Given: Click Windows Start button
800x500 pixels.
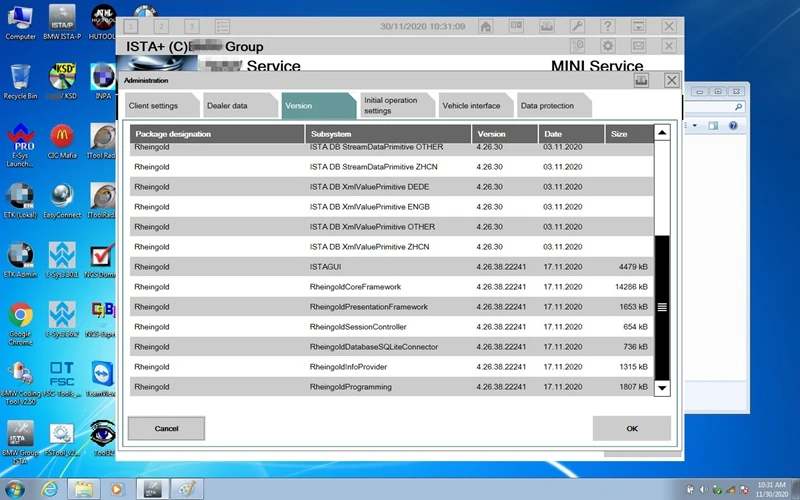Looking at the screenshot, I should tap(14, 489).
